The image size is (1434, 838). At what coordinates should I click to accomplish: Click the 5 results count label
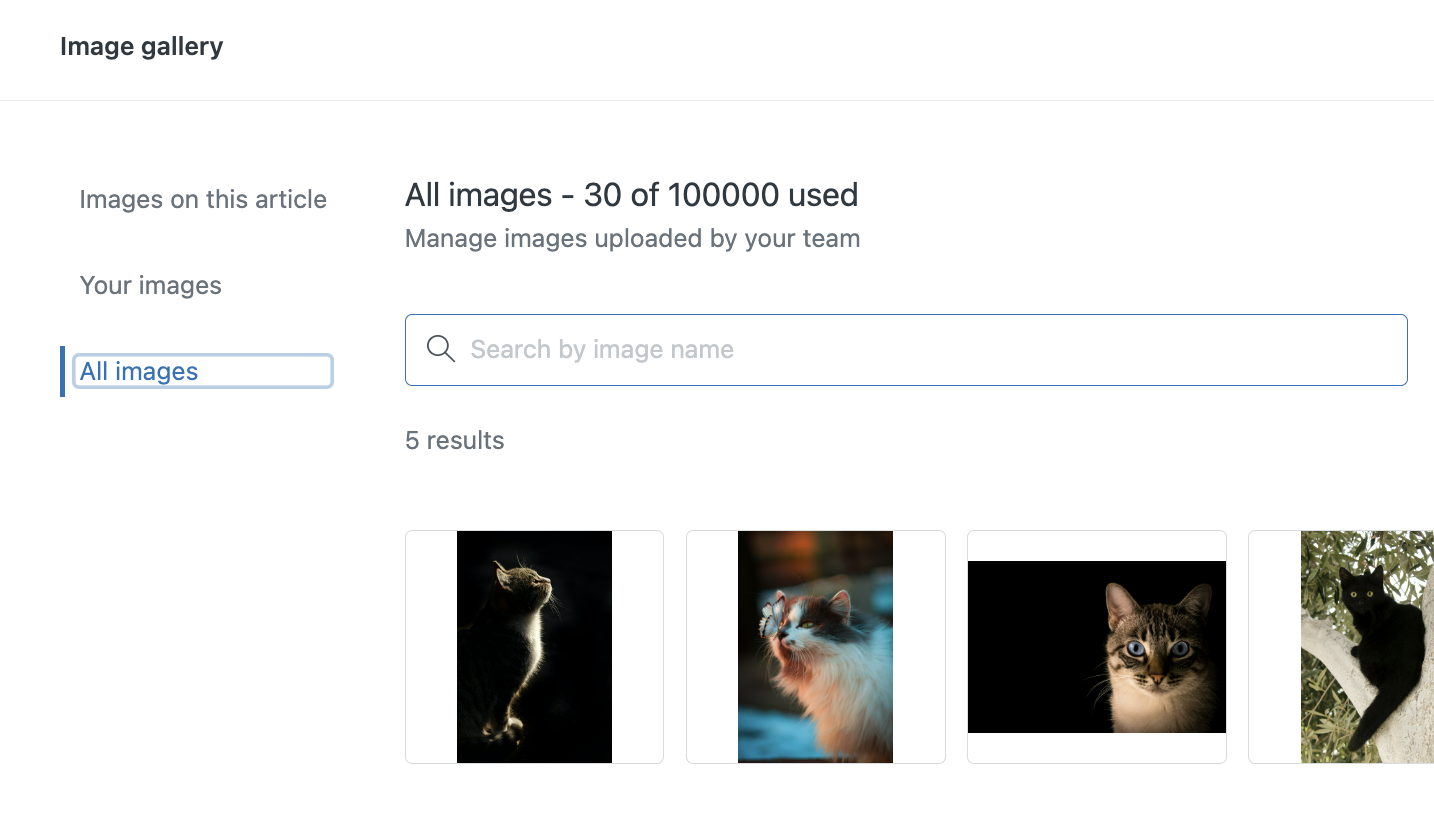455,441
